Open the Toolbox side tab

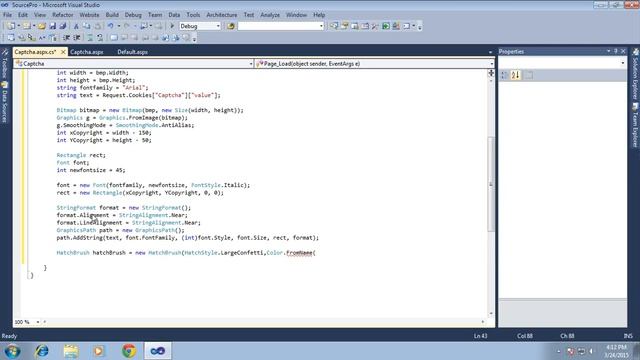pos(4,64)
